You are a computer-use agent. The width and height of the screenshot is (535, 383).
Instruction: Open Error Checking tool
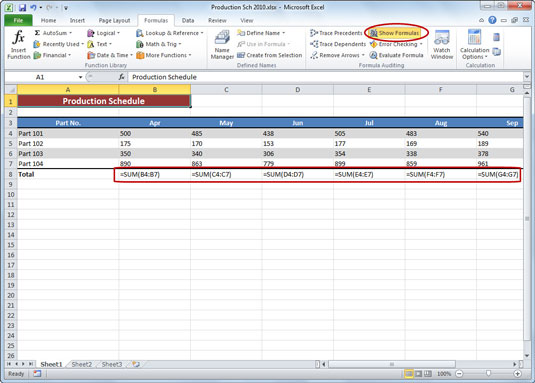(x=396, y=44)
